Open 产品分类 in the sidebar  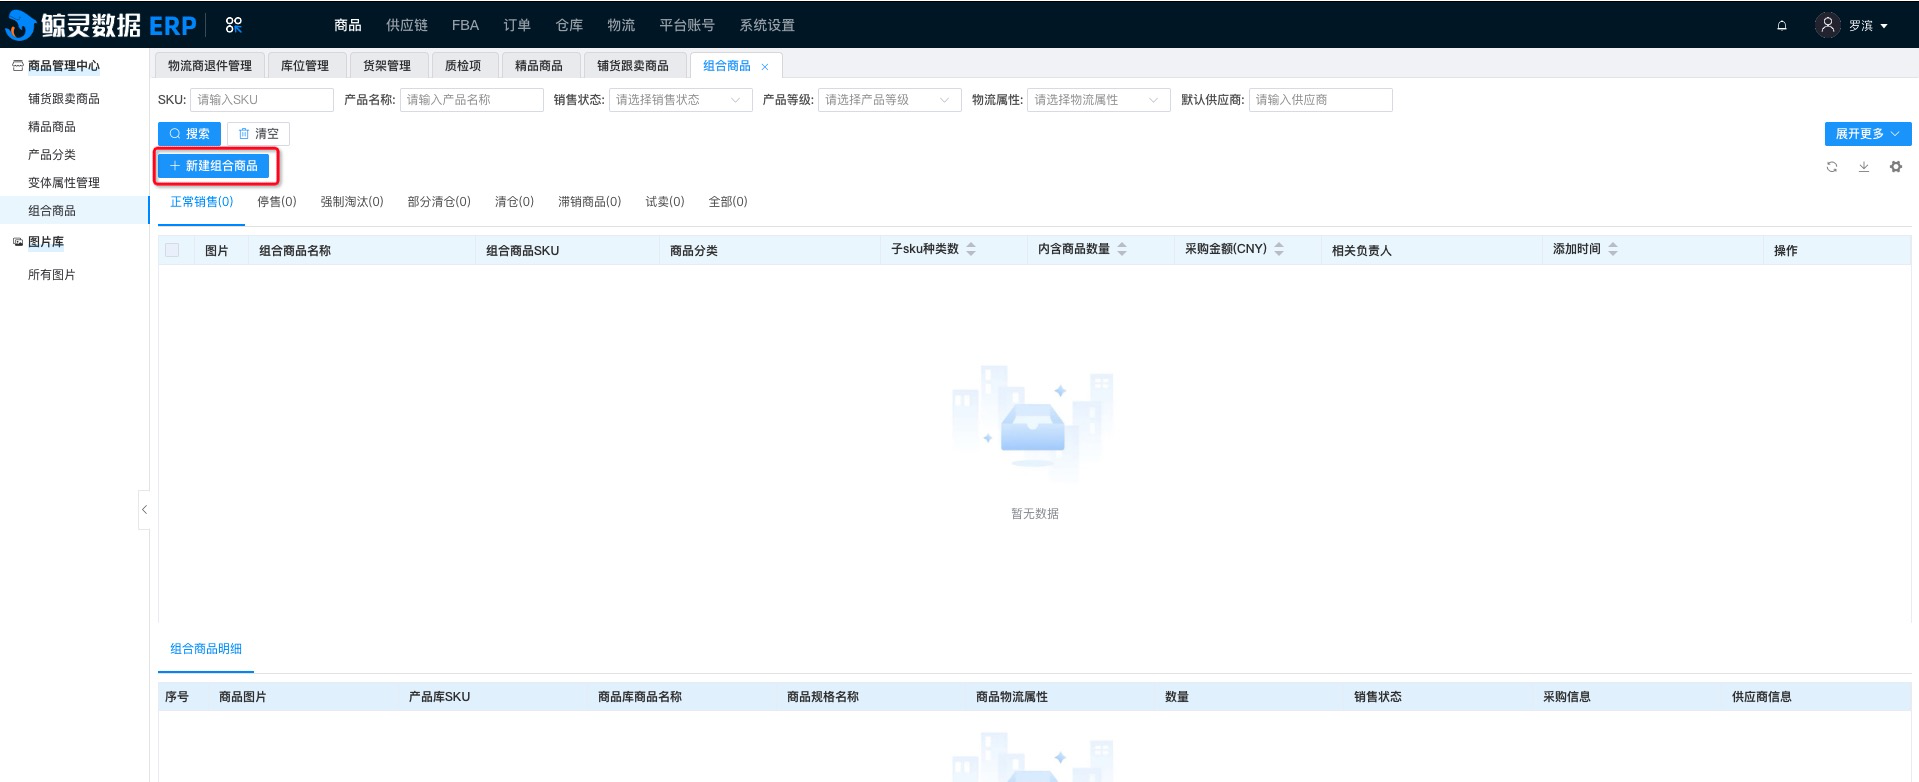click(52, 155)
